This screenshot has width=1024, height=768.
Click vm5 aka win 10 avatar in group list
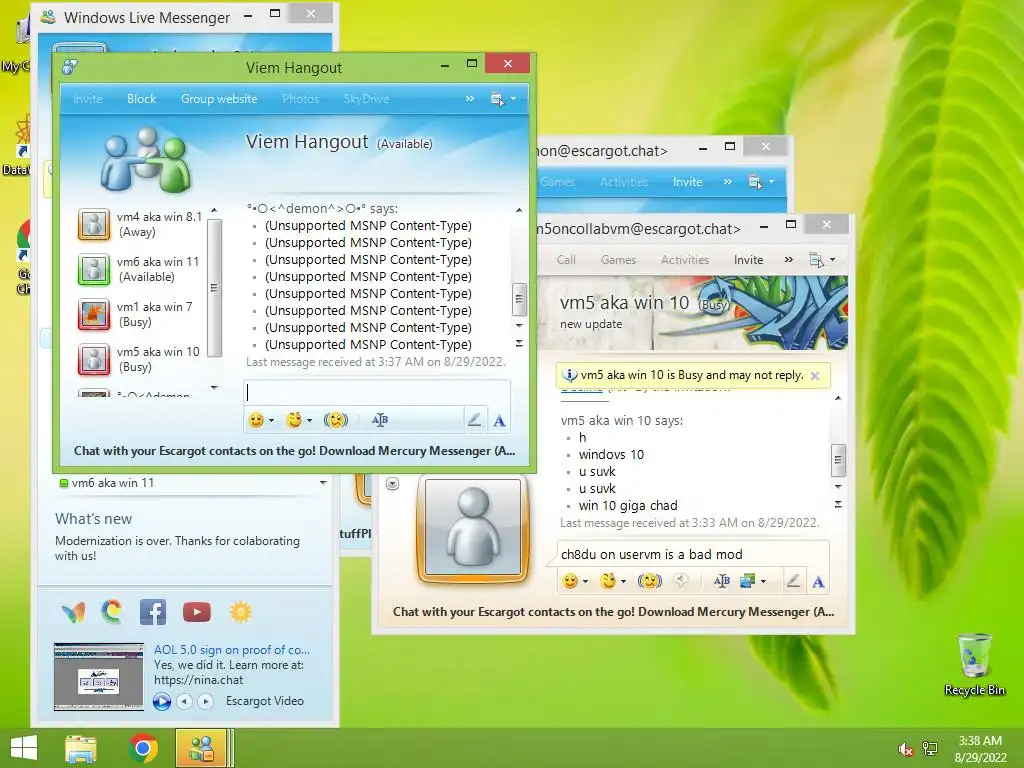[x=94, y=359]
